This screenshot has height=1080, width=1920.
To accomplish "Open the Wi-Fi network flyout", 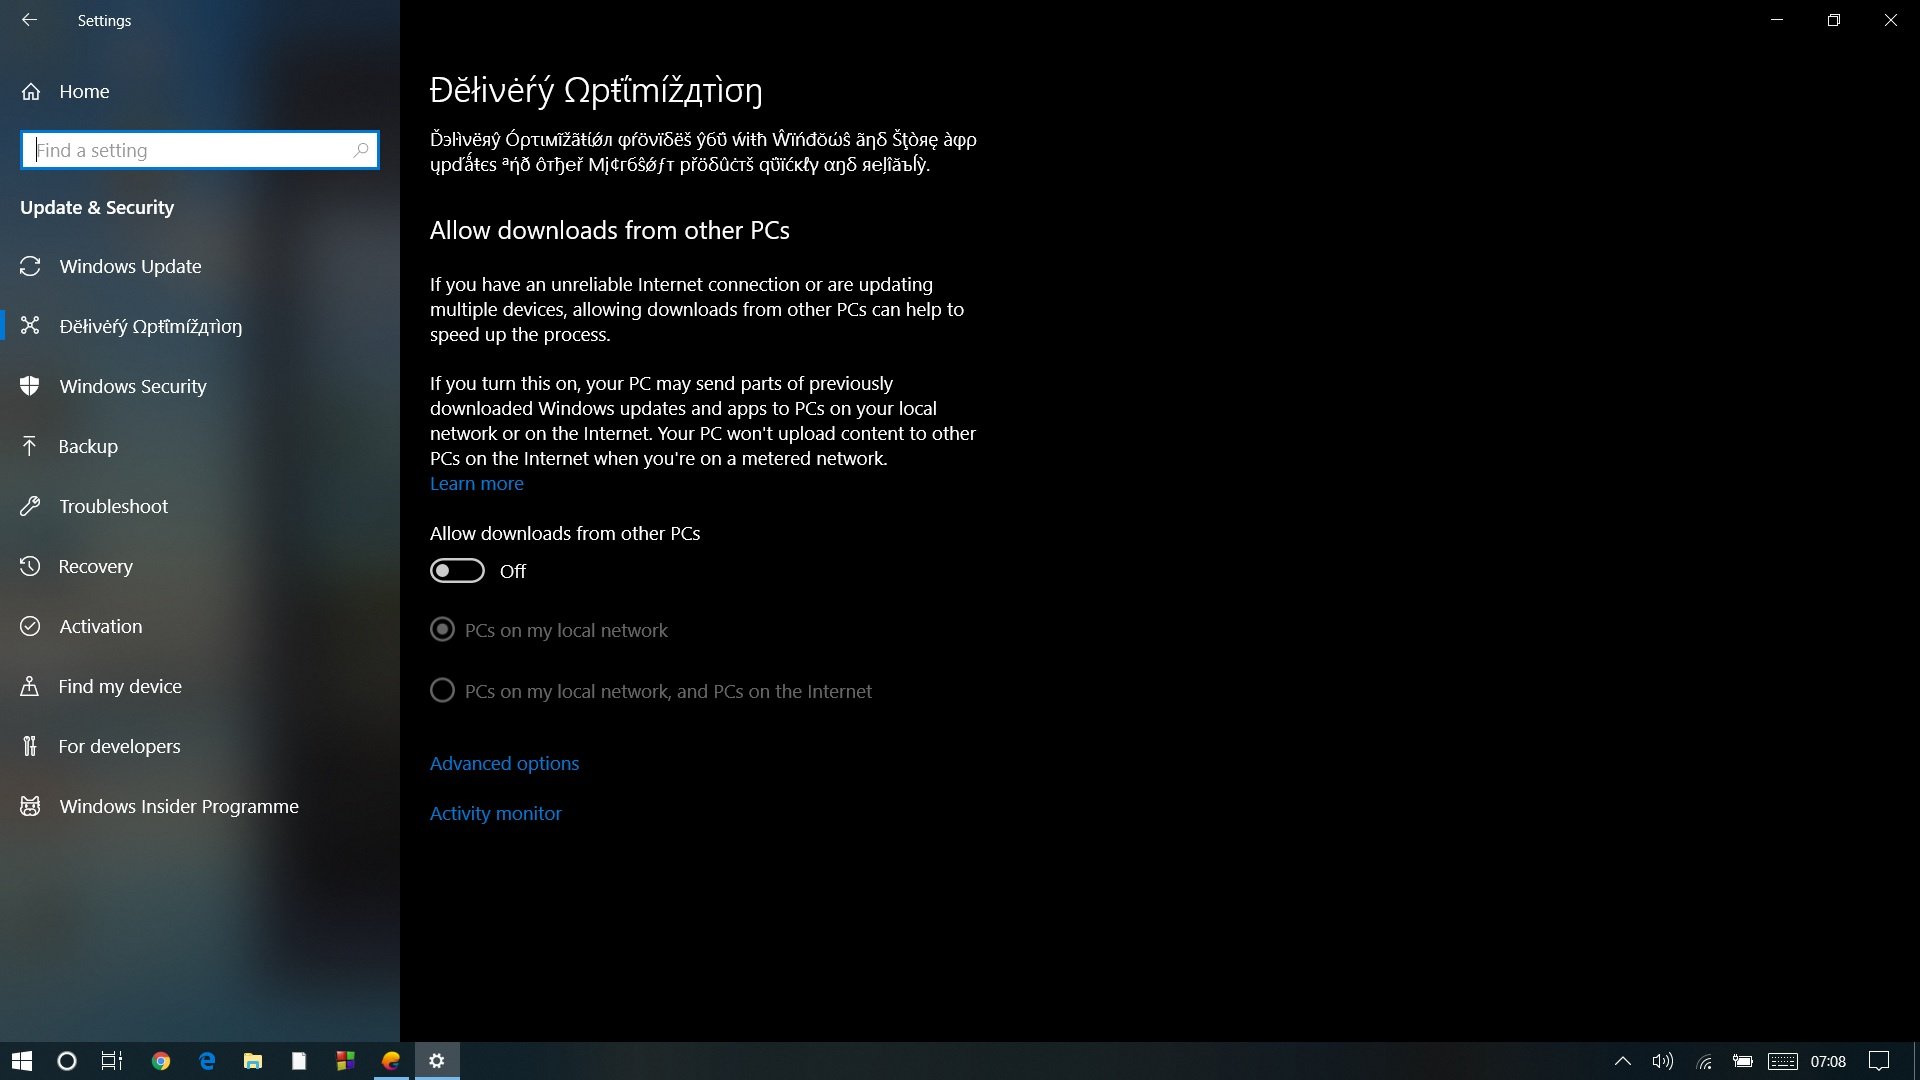I will pyautogui.click(x=1704, y=1061).
